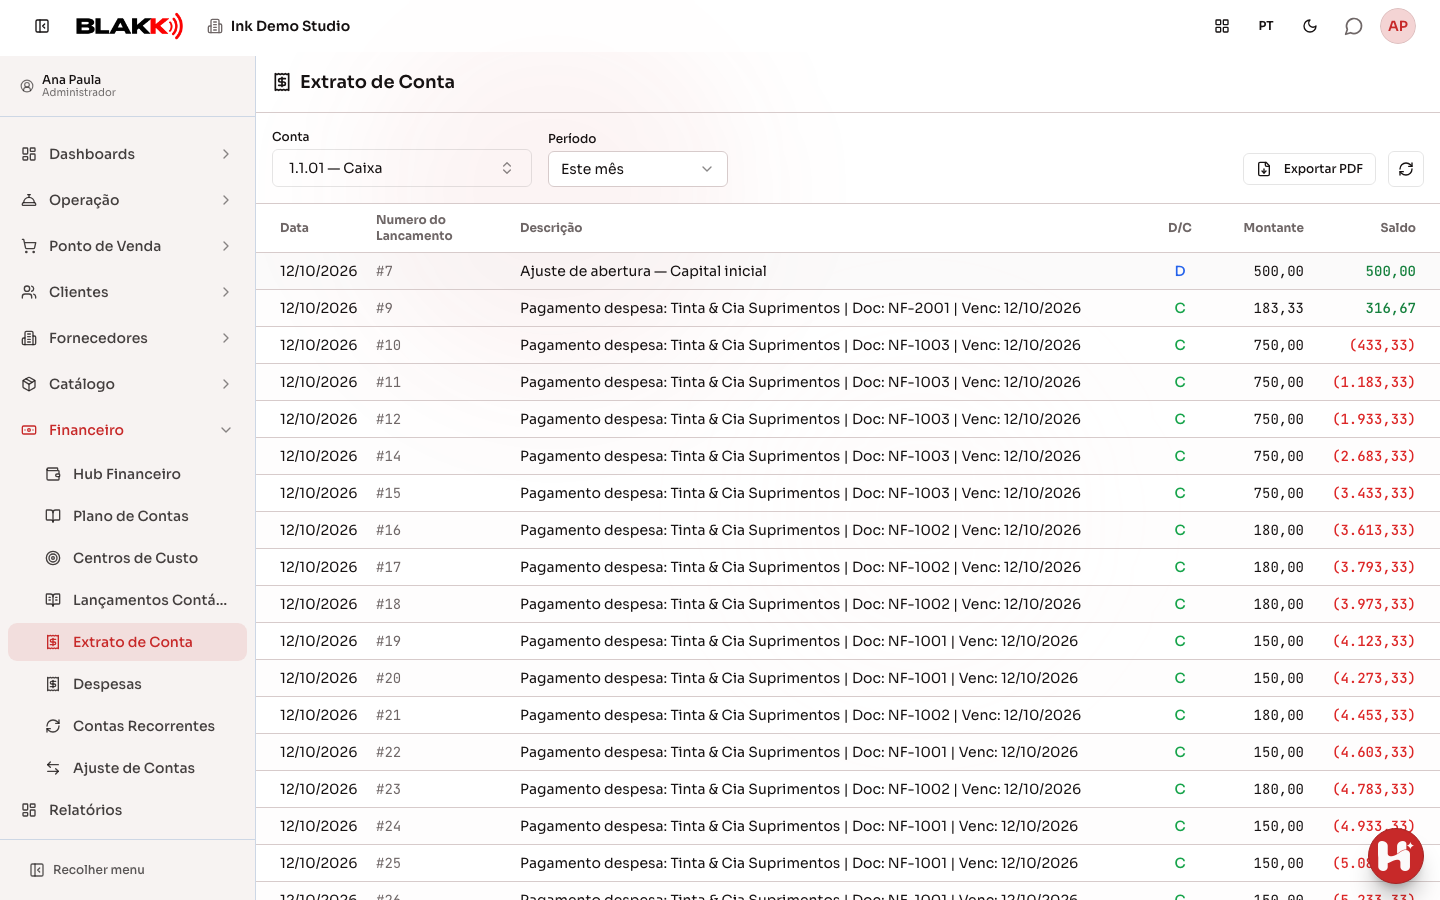Open the Período dropdown
The height and width of the screenshot is (900, 1440).
[637, 169]
